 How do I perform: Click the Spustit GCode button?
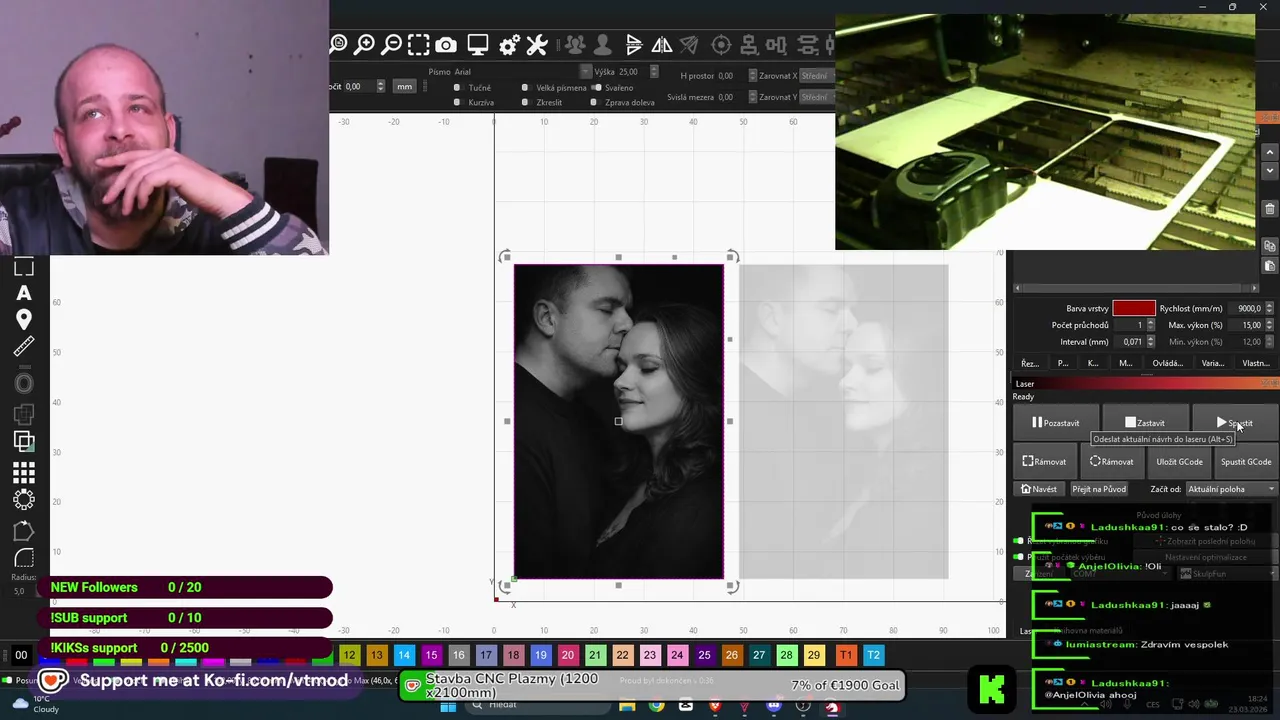(1246, 462)
